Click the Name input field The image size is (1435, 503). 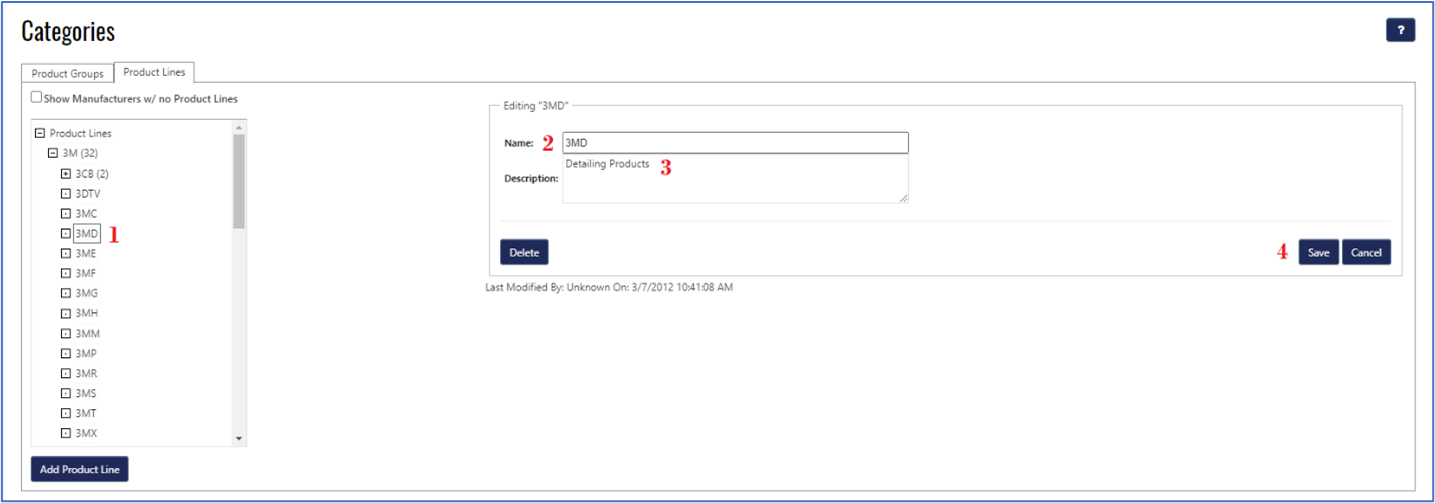coord(735,143)
